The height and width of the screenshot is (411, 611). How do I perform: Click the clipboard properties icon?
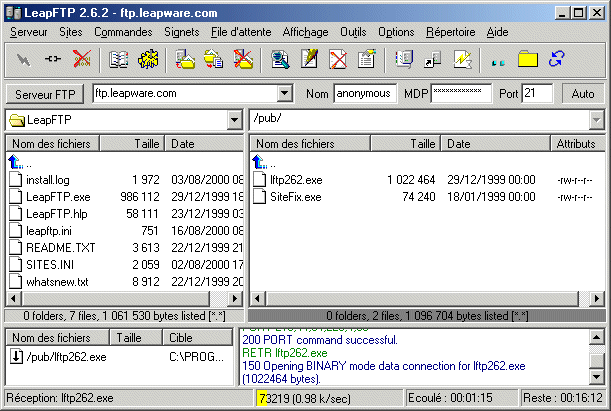[x=367, y=59]
